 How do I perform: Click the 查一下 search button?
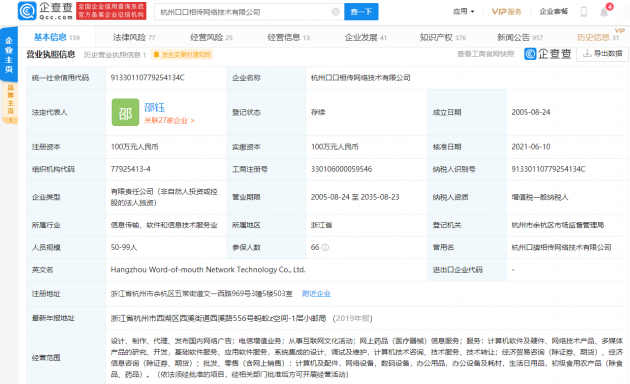pos(361,12)
